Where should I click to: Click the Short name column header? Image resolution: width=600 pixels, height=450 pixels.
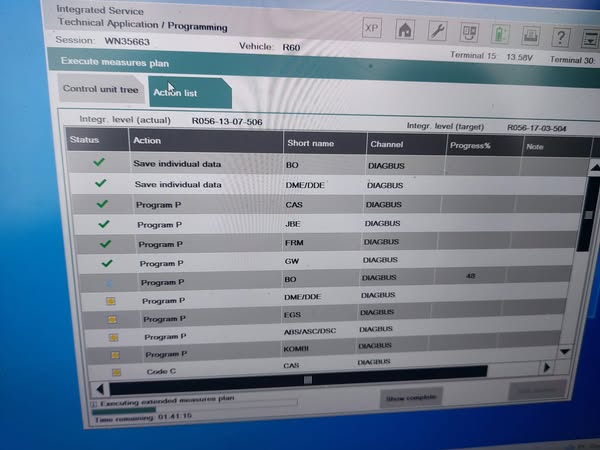pyautogui.click(x=310, y=143)
